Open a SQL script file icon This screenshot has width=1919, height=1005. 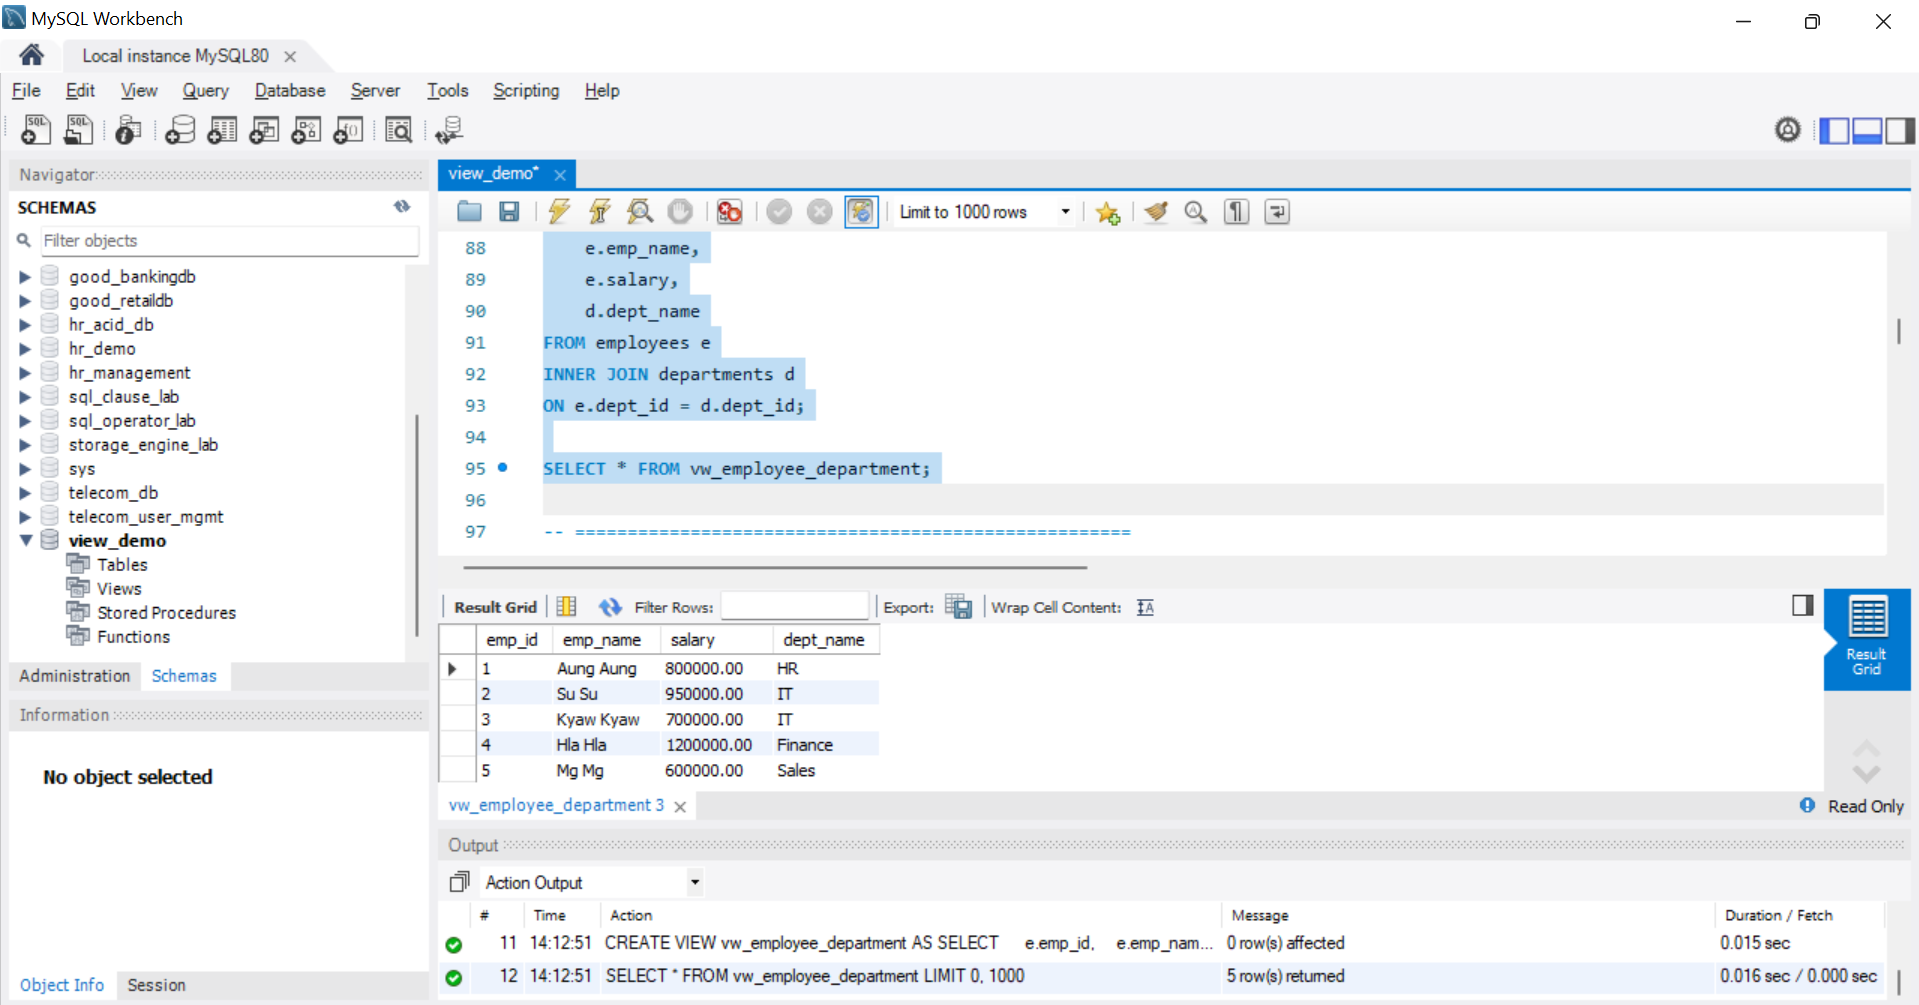(78, 130)
